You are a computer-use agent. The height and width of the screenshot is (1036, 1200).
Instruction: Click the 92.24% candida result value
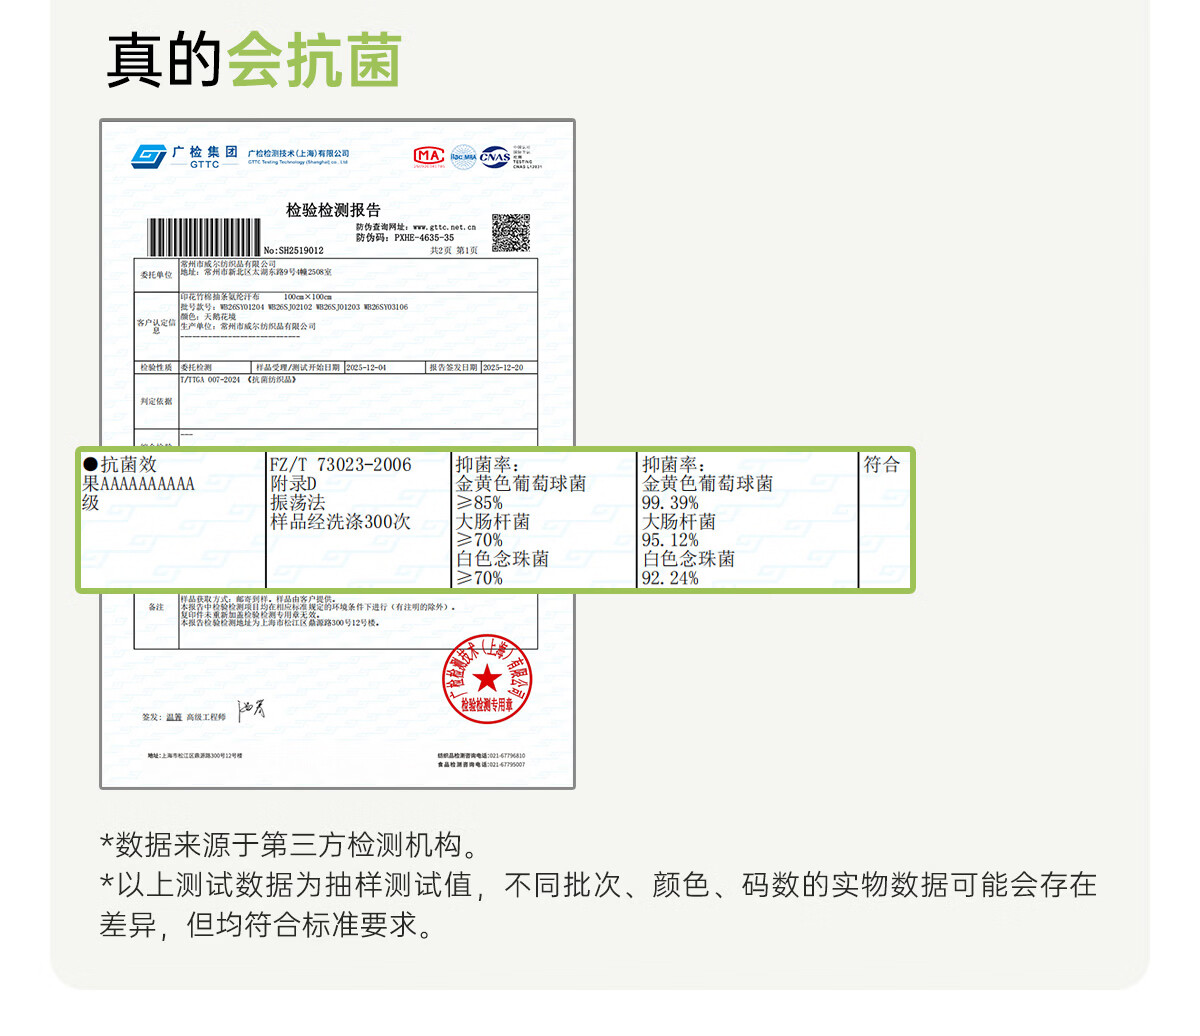(670, 578)
